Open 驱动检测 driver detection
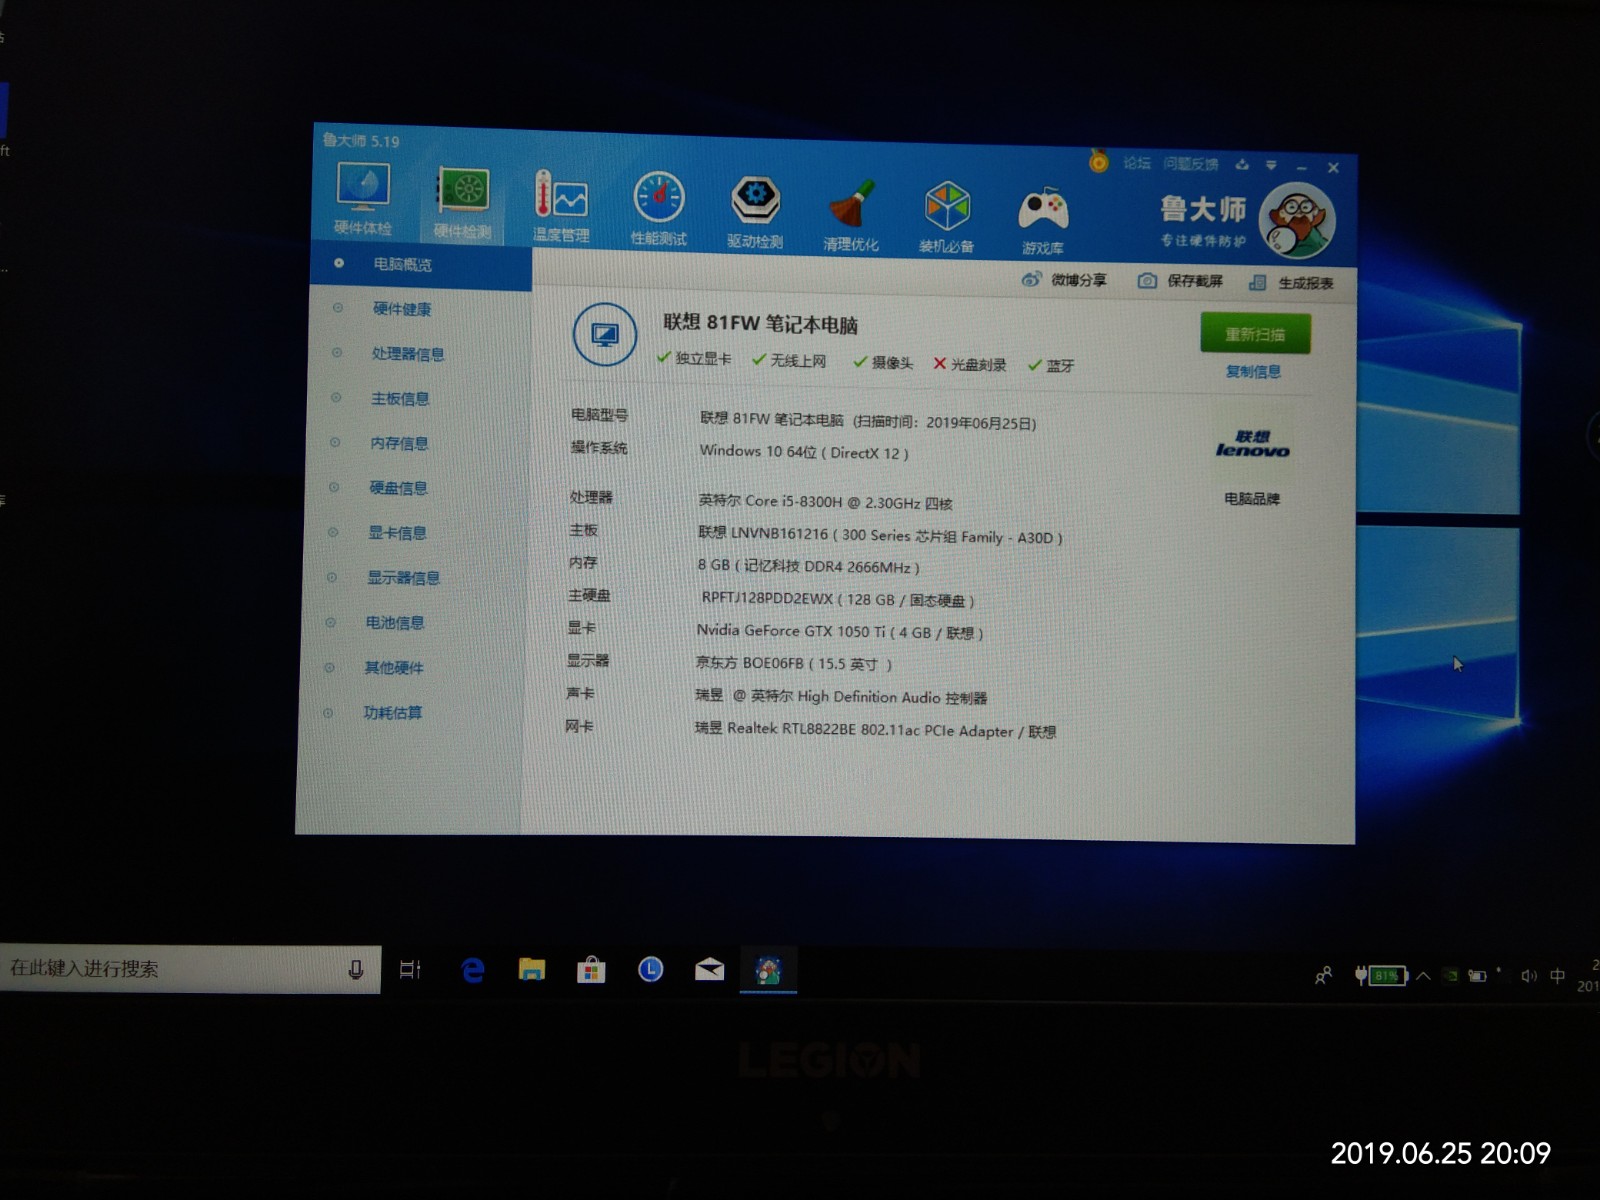Viewport: 1600px width, 1200px height. [755, 212]
